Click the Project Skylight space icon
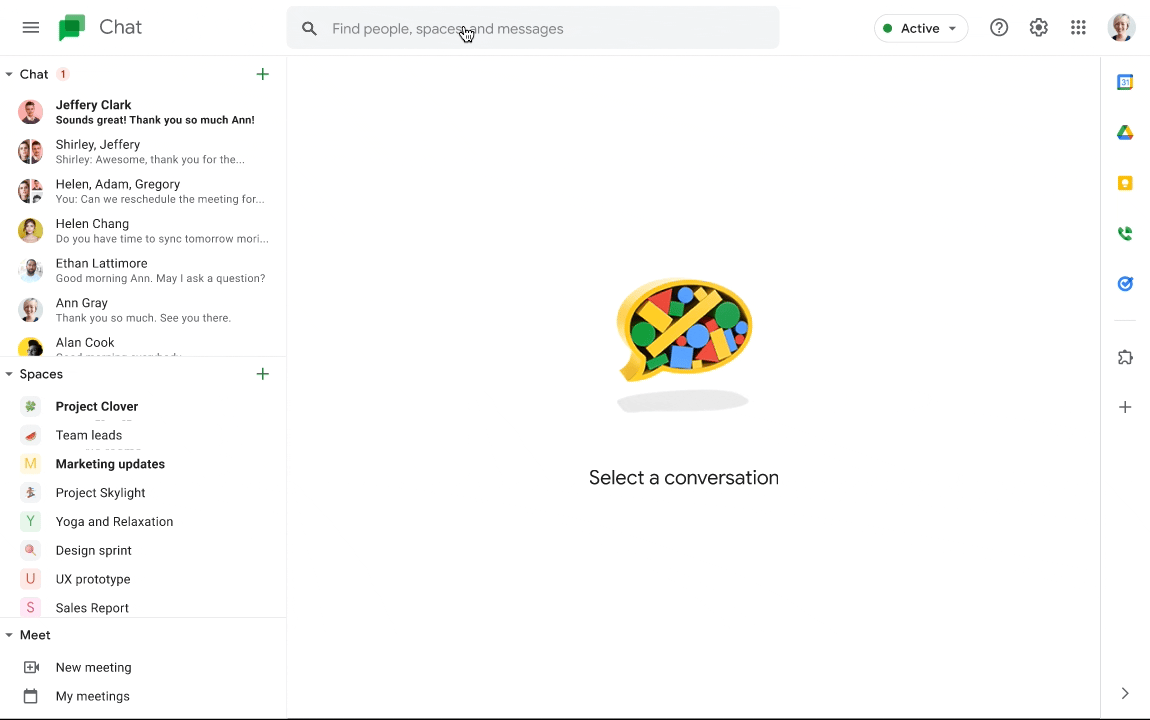The width and height of the screenshot is (1150, 720). point(30,493)
